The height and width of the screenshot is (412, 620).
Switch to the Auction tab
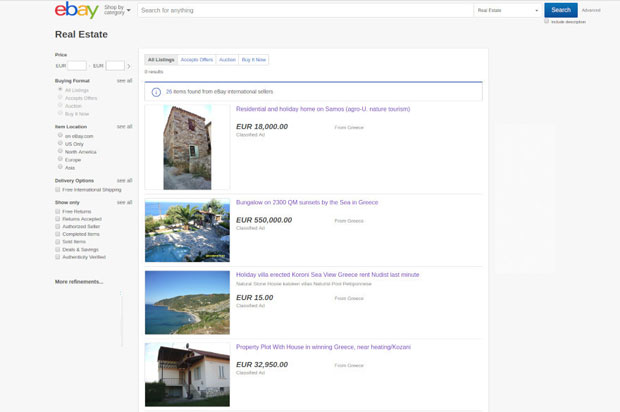[x=228, y=60]
